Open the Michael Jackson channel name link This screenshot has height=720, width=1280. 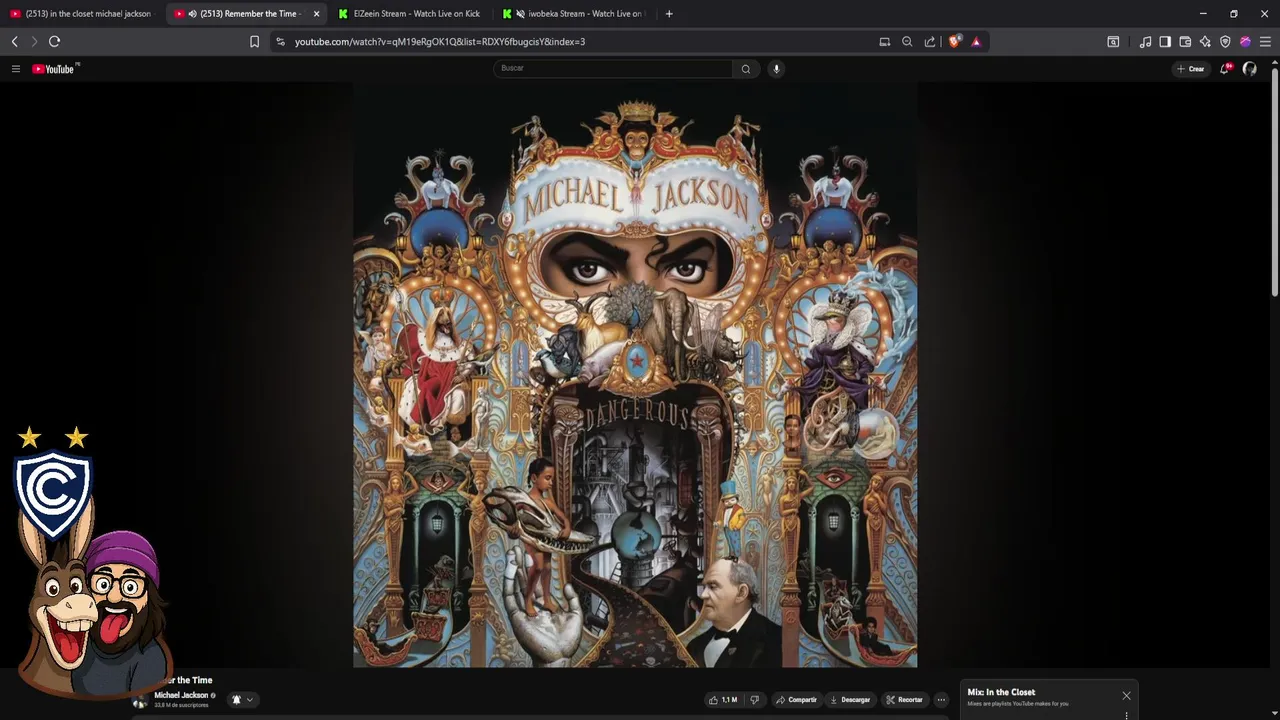(x=181, y=695)
